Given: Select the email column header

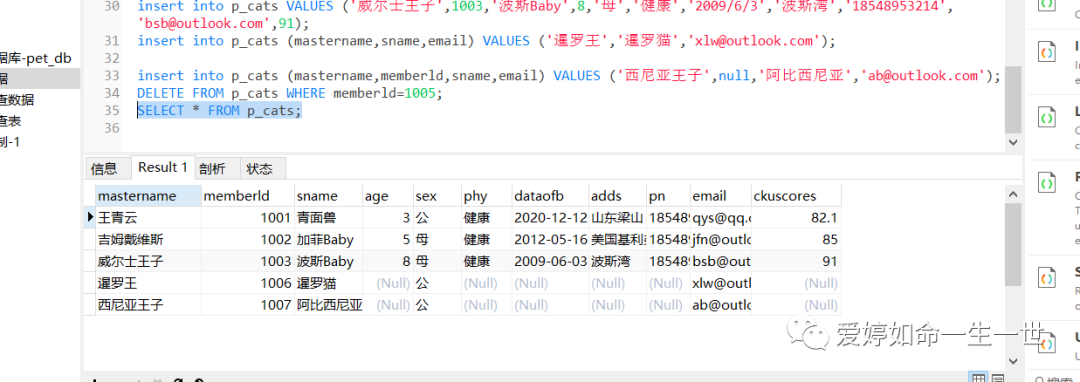Looking at the screenshot, I should (x=720, y=195).
